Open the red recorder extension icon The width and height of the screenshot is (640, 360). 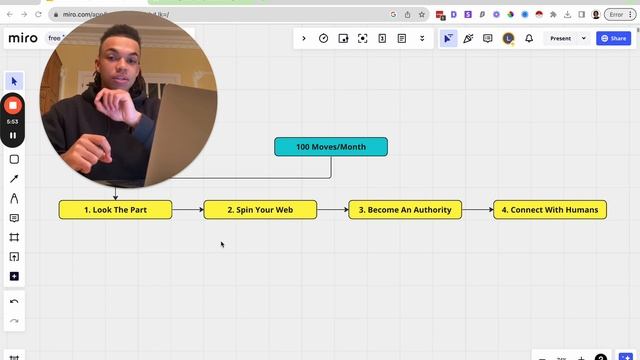(440, 15)
